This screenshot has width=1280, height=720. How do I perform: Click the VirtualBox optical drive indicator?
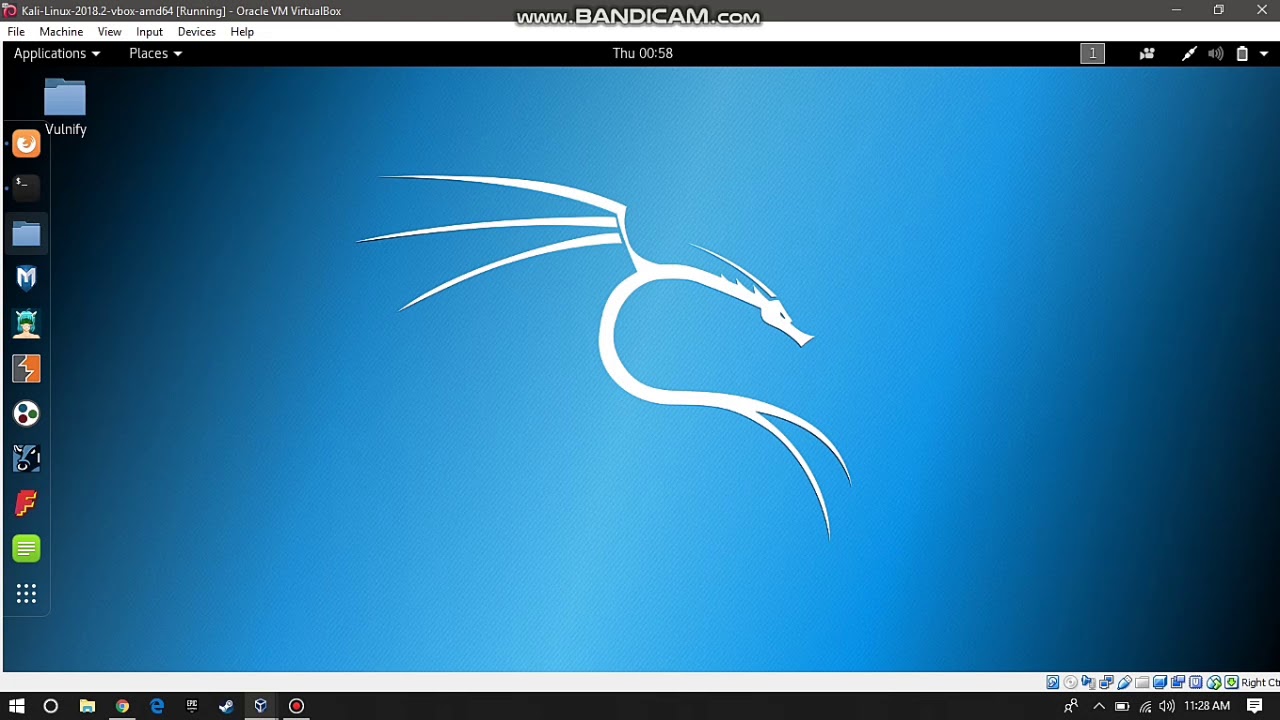coord(1071,682)
